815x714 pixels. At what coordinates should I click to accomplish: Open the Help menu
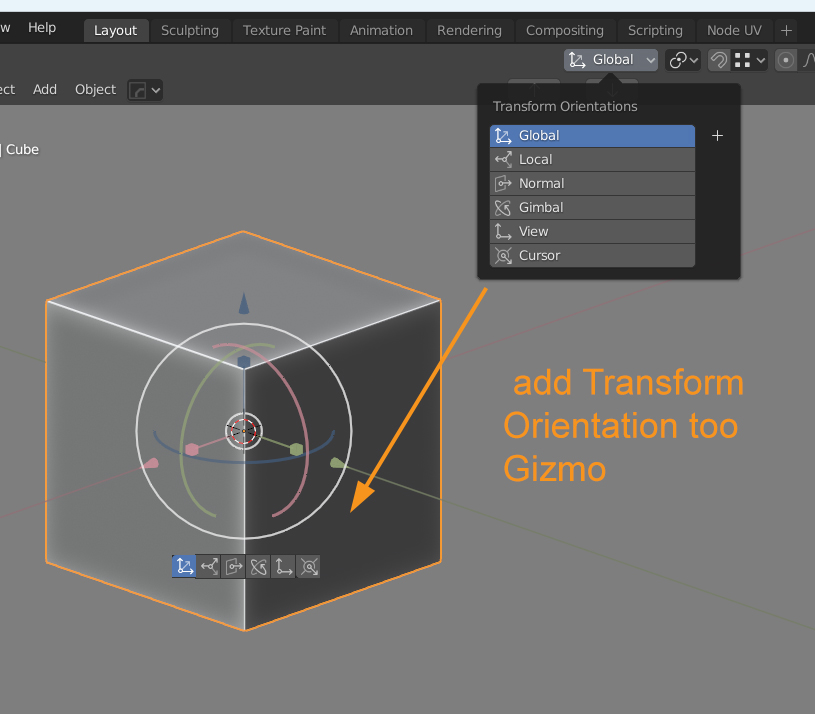click(42, 28)
